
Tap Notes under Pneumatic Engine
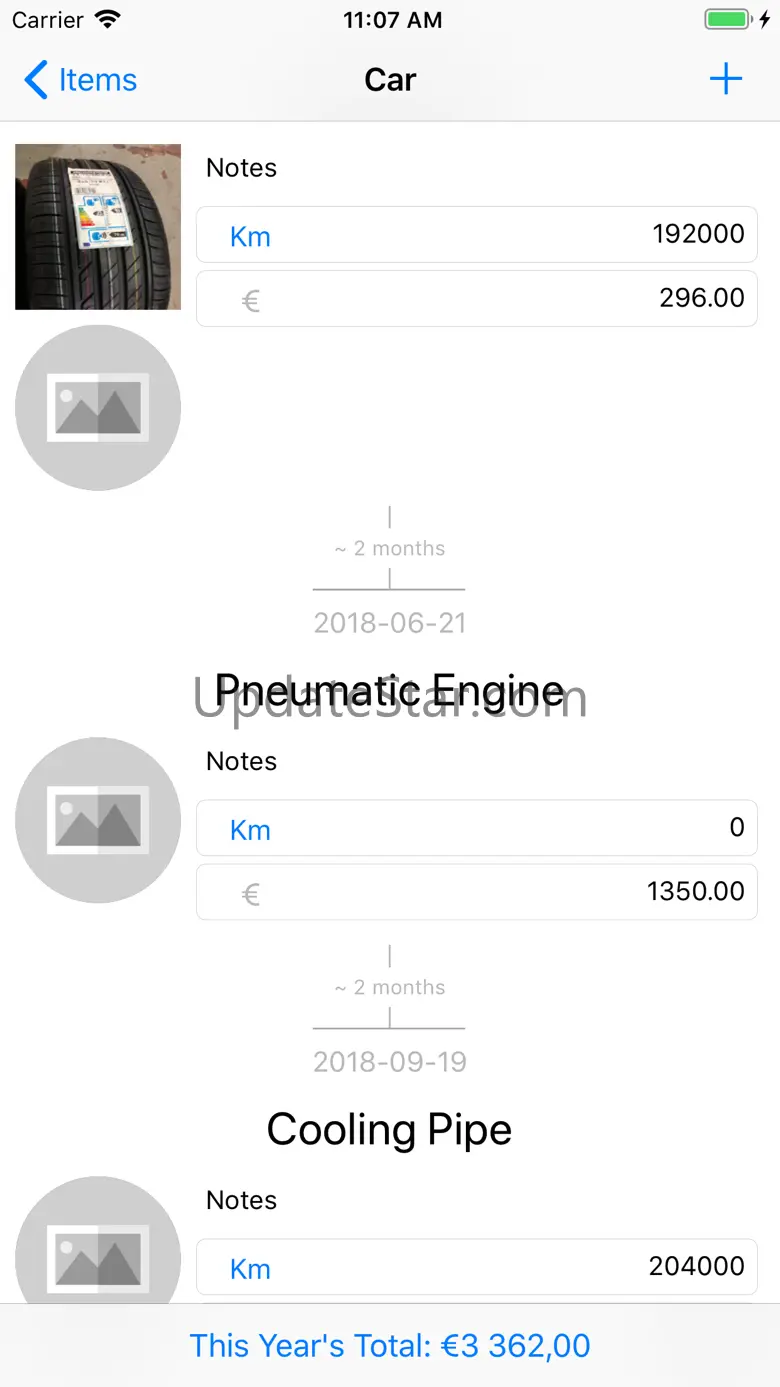coord(241,762)
